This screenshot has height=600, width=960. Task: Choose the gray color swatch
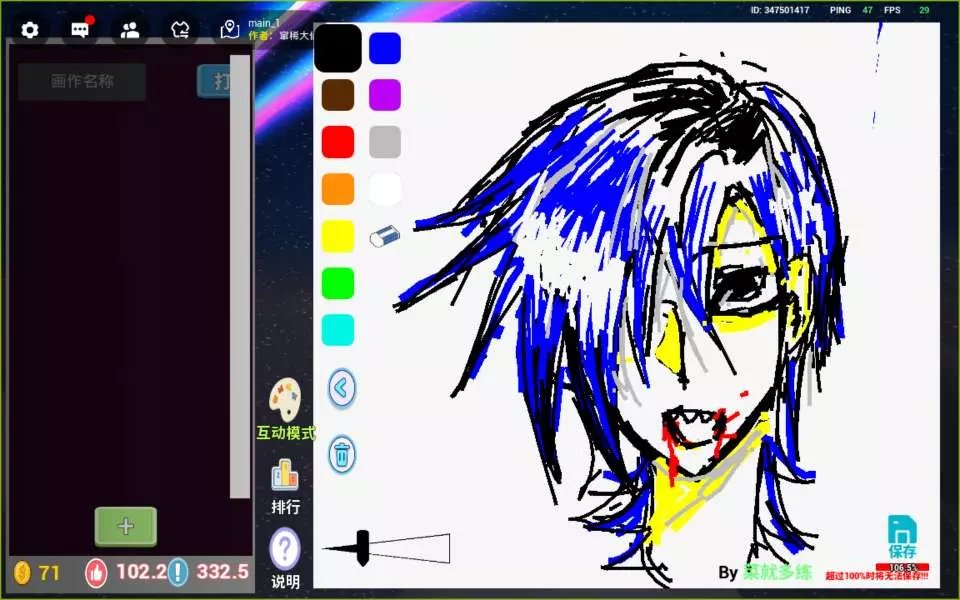(x=385, y=142)
